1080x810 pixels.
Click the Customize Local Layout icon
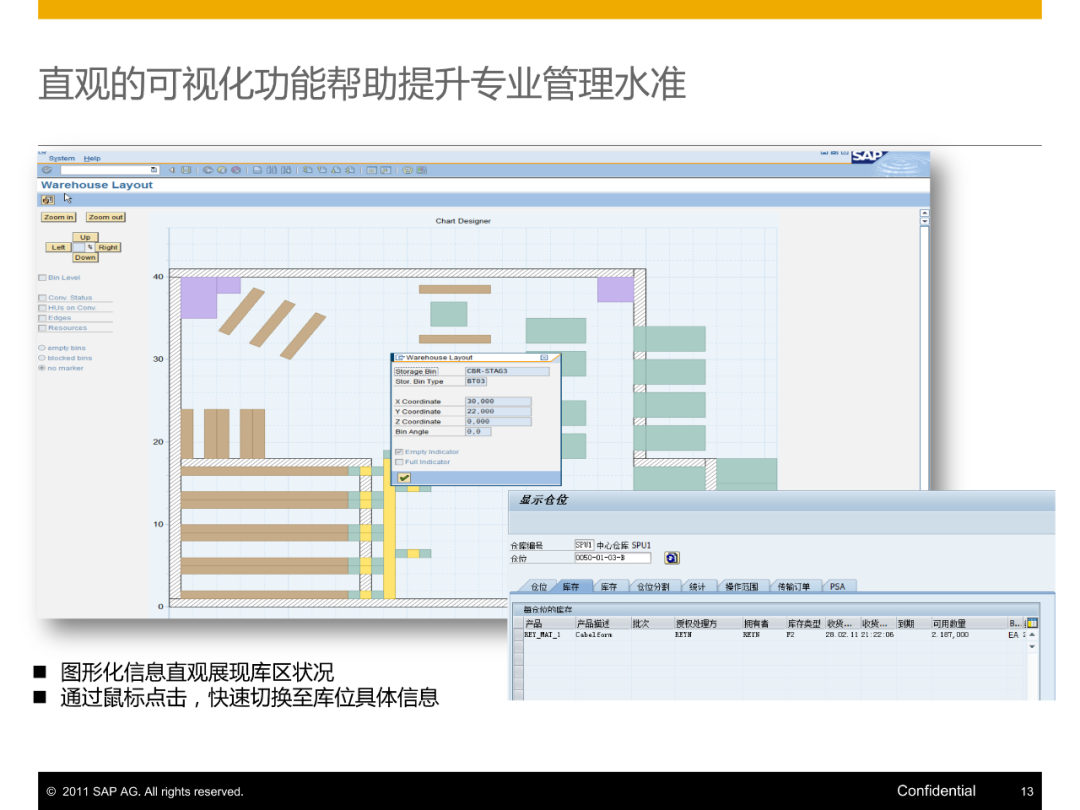pyautogui.click(x=422, y=170)
